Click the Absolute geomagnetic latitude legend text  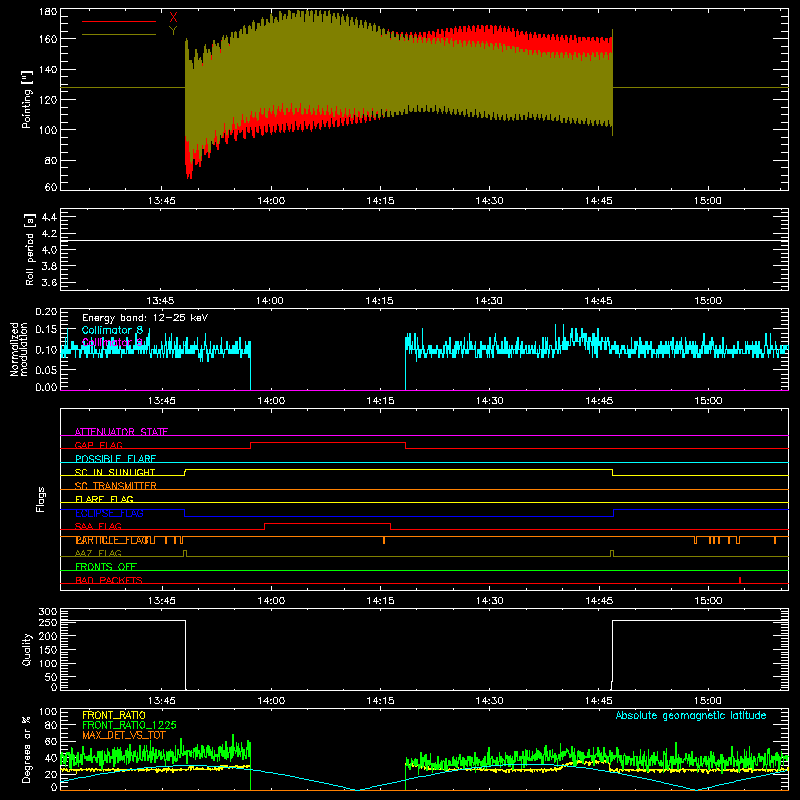[691, 715]
